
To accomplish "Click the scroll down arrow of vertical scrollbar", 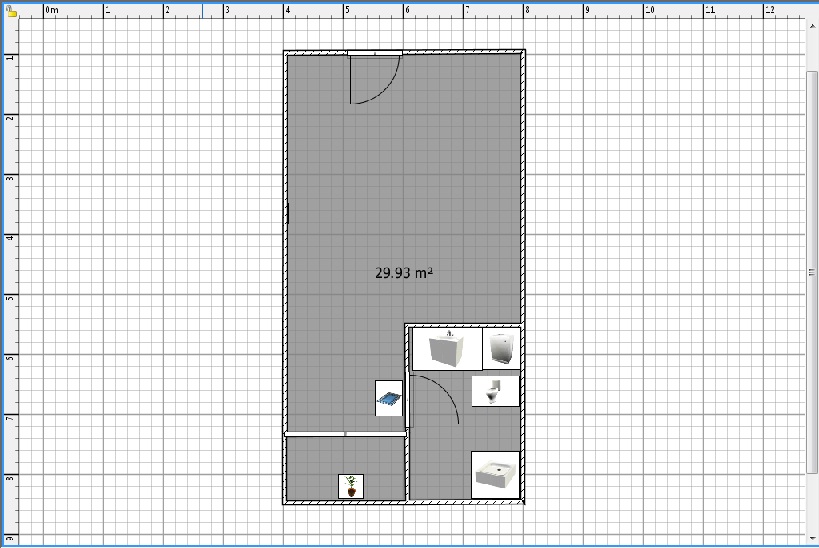I will click(x=812, y=538).
